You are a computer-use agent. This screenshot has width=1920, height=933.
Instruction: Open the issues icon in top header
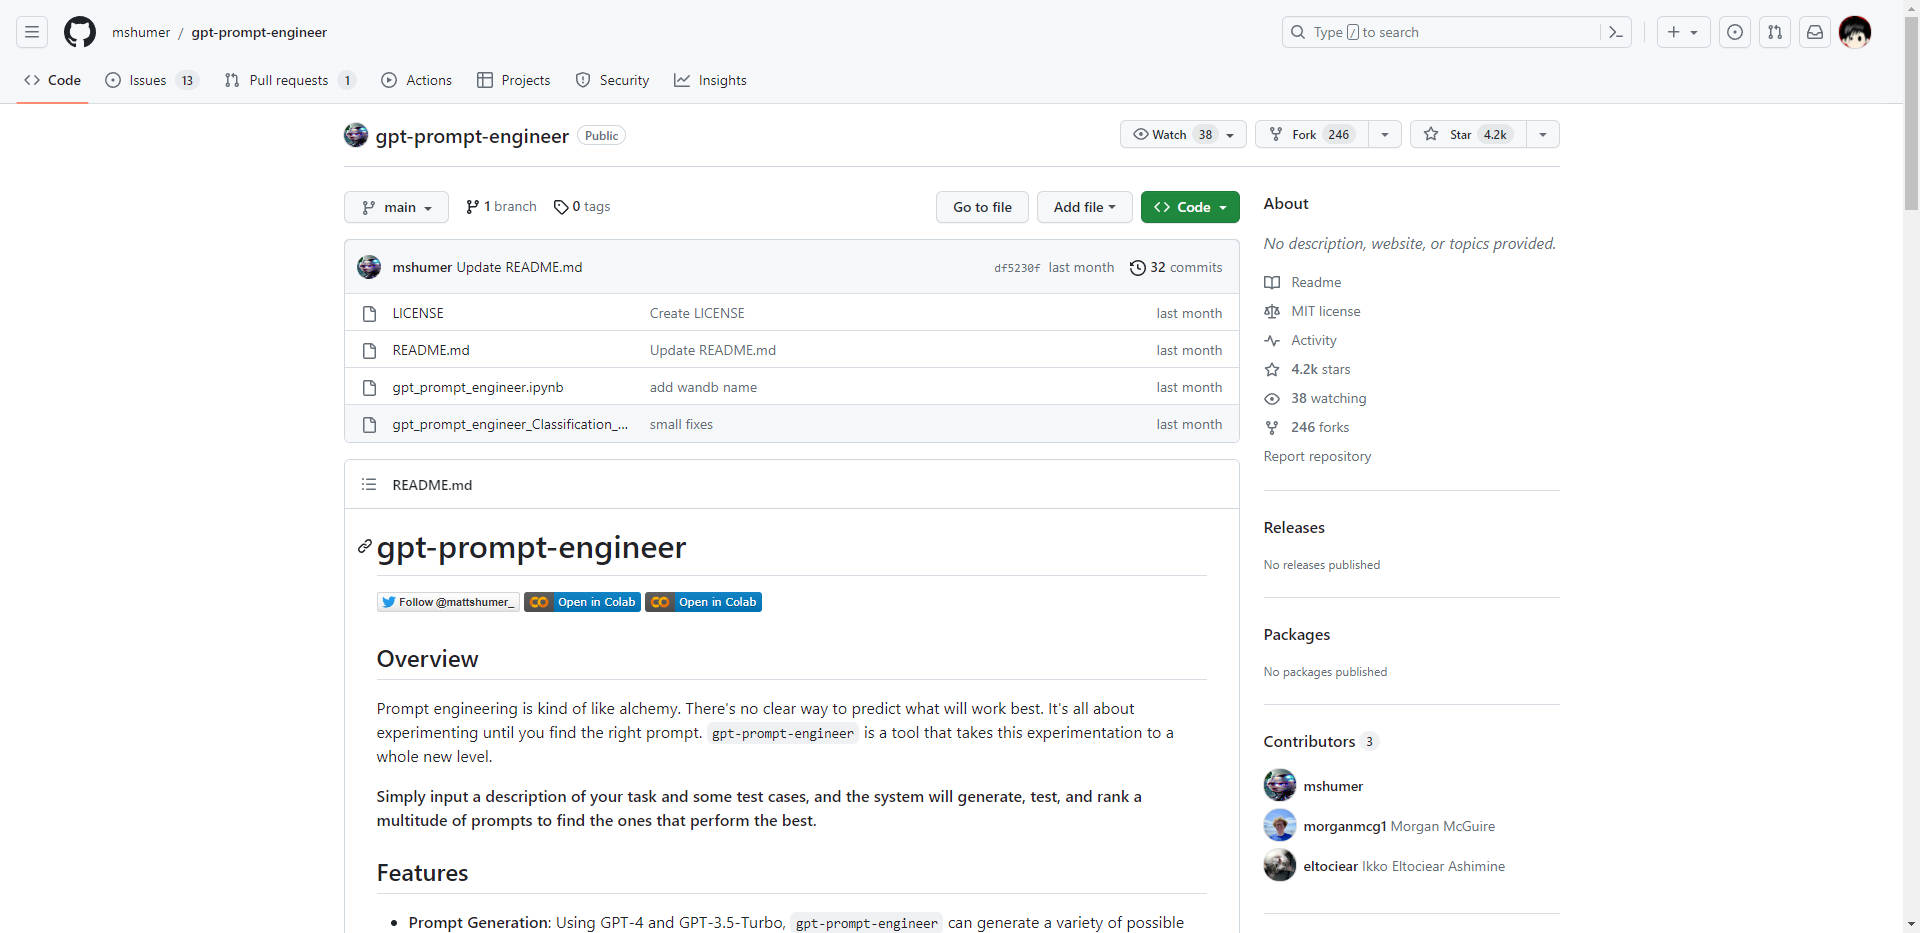pyautogui.click(x=1735, y=32)
